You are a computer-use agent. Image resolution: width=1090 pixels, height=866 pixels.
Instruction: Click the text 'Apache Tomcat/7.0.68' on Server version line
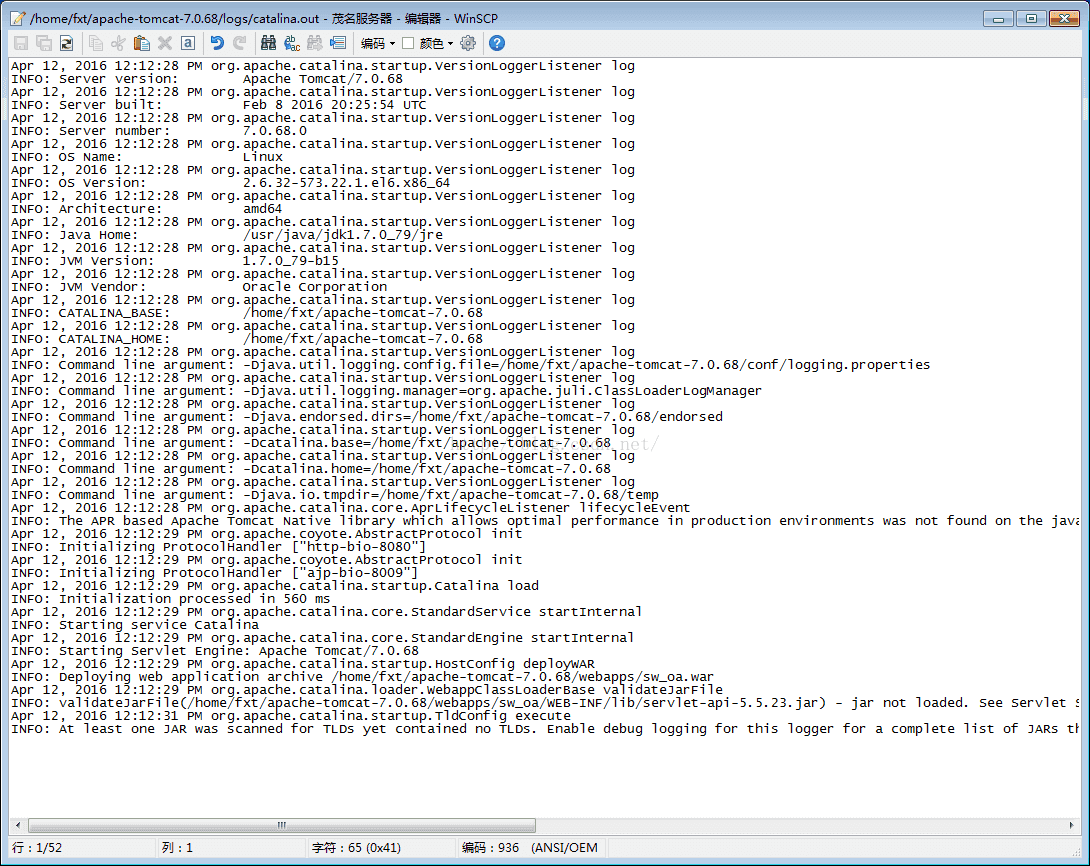click(323, 79)
